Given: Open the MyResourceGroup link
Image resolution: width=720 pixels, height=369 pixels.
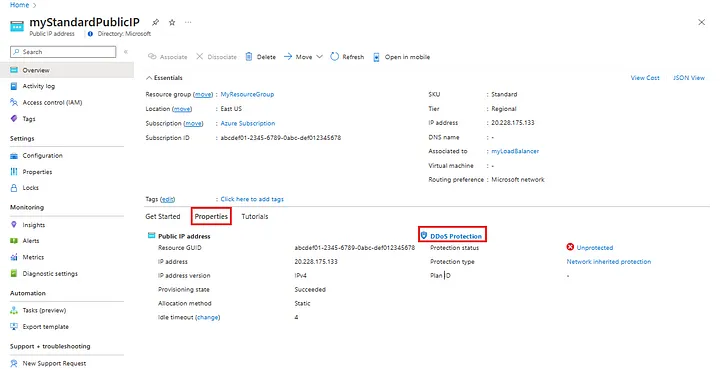Looking at the screenshot, I should pyautogui.click(x=247, y=94).
